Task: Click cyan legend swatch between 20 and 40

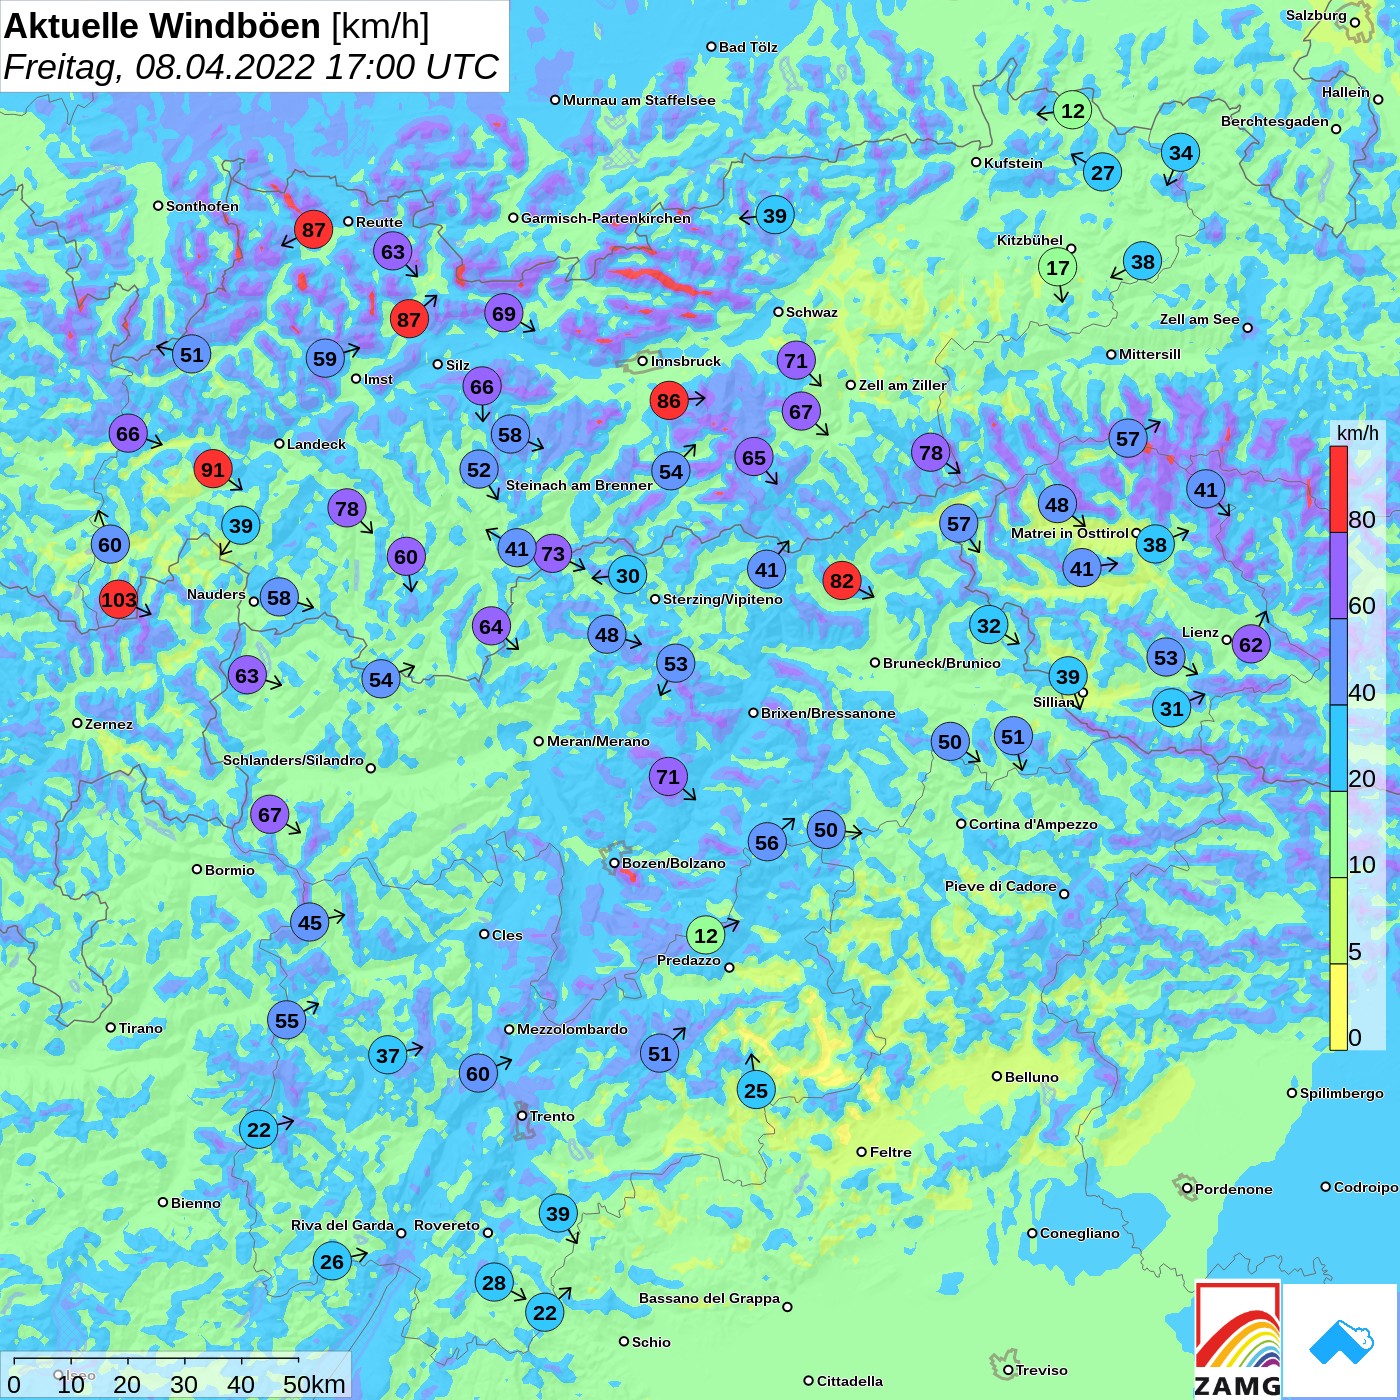Action: tap(1338, 748)
